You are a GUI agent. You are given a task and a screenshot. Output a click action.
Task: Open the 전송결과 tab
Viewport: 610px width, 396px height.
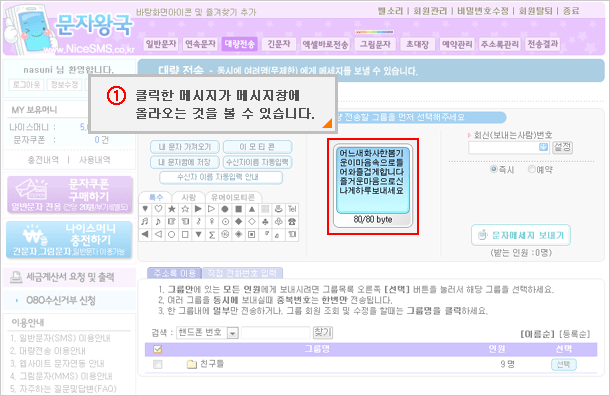tap(543, 44)
